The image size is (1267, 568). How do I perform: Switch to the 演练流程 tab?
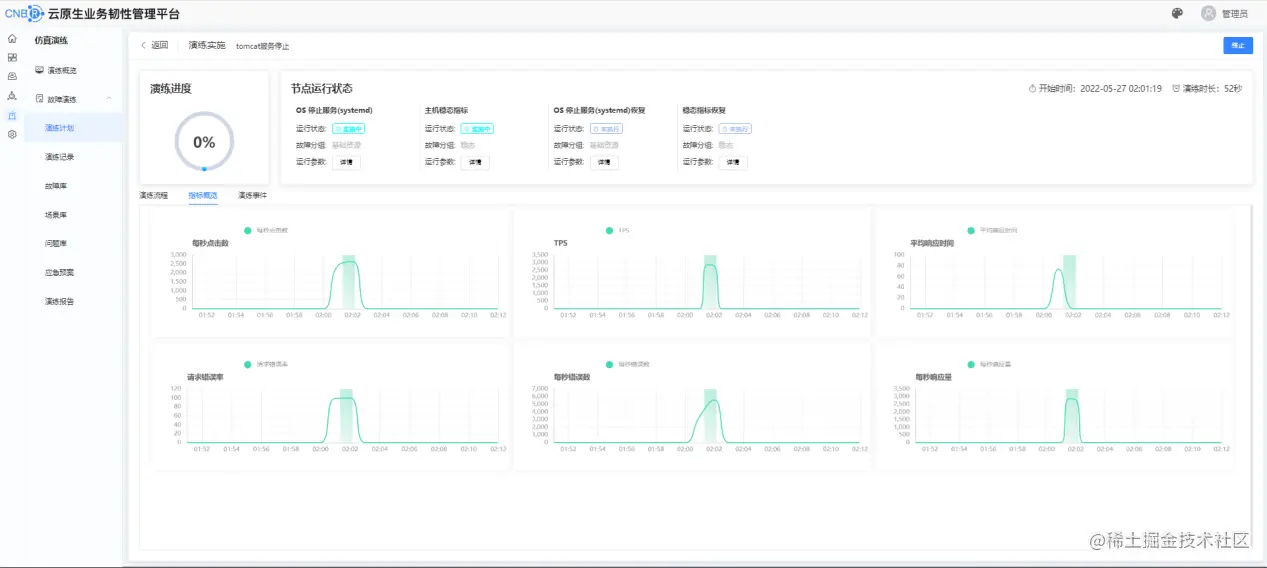coord(154,195)
